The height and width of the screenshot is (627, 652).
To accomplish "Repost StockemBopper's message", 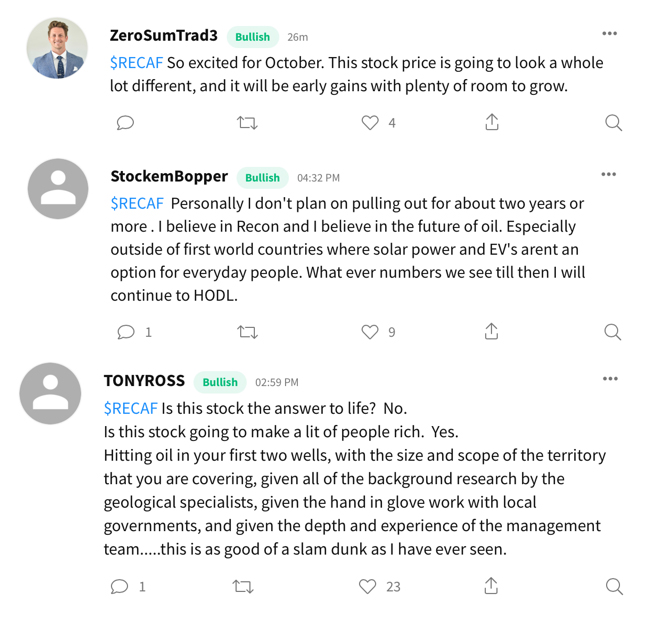I will click(x=247, y=332).
